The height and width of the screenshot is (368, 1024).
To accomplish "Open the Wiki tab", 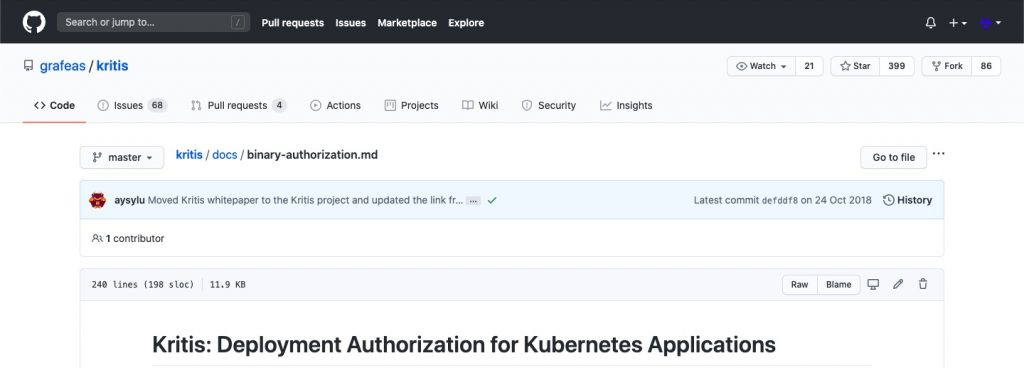I will pyautogui.click(x=480, y=105).
